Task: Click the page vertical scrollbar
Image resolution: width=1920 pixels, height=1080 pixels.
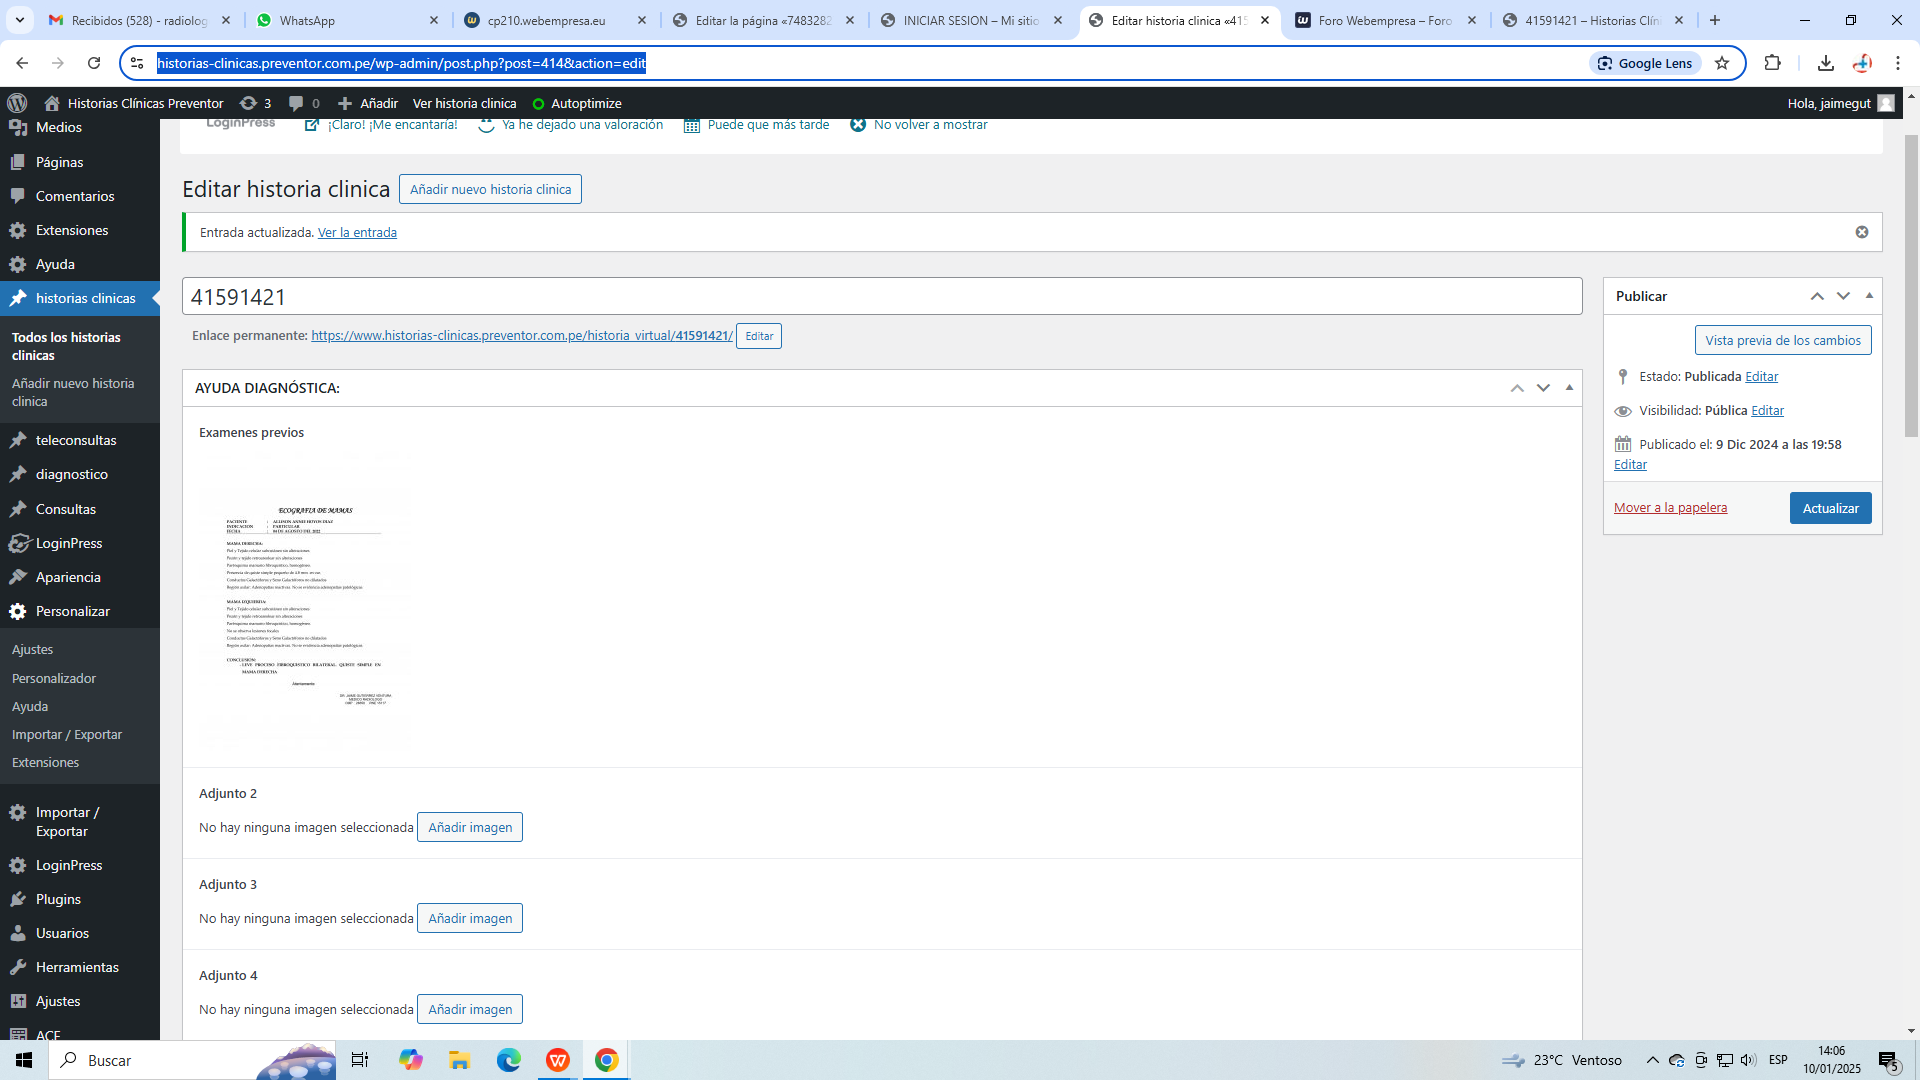Action: pos(1911,285)
